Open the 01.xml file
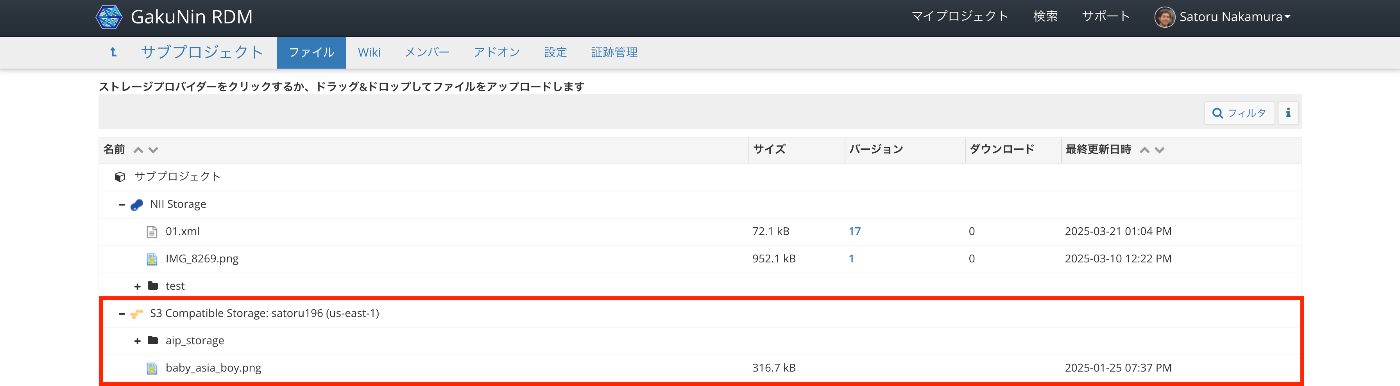The height and width of the screenshot is (386, 1400). click(x=183, y=231)
